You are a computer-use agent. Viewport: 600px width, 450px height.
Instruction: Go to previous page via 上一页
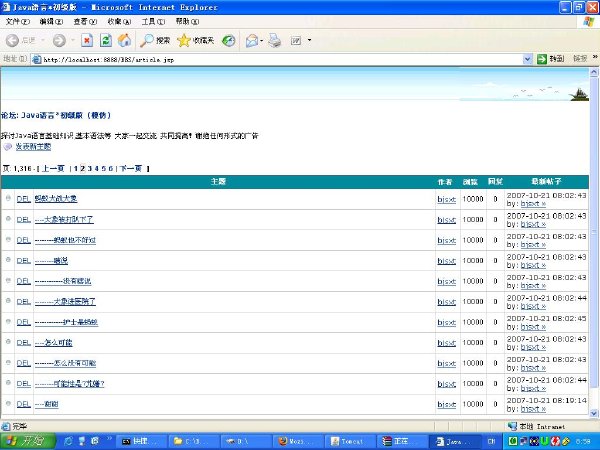click(x=53, y=168)
